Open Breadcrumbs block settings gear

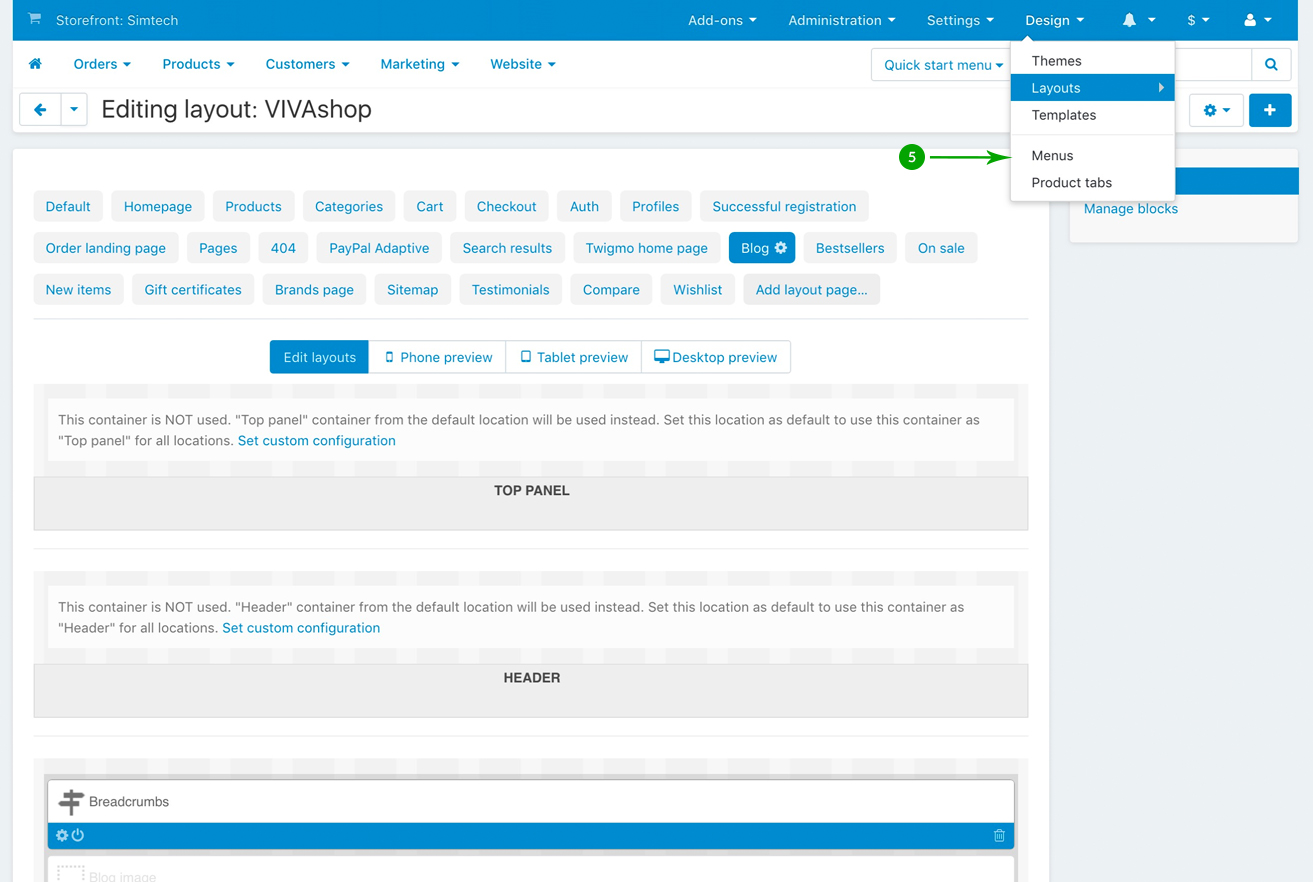tap(62, 836)
